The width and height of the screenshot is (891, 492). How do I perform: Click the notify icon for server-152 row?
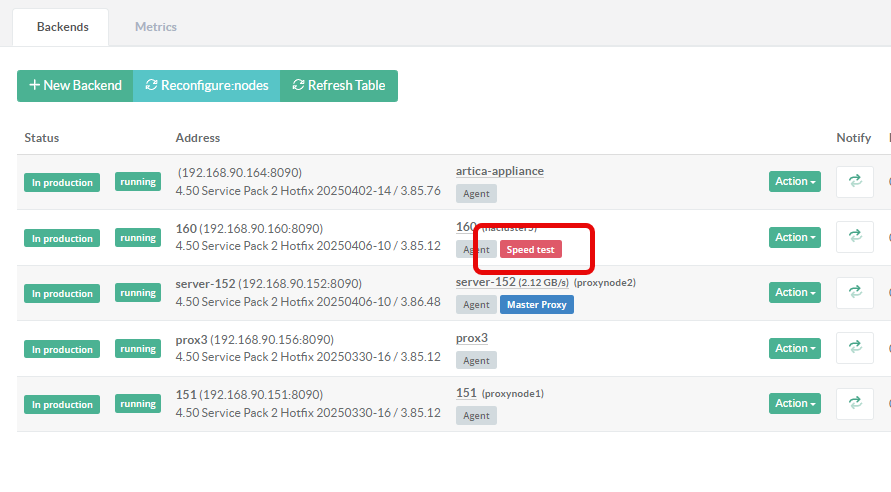pos(854,292)
